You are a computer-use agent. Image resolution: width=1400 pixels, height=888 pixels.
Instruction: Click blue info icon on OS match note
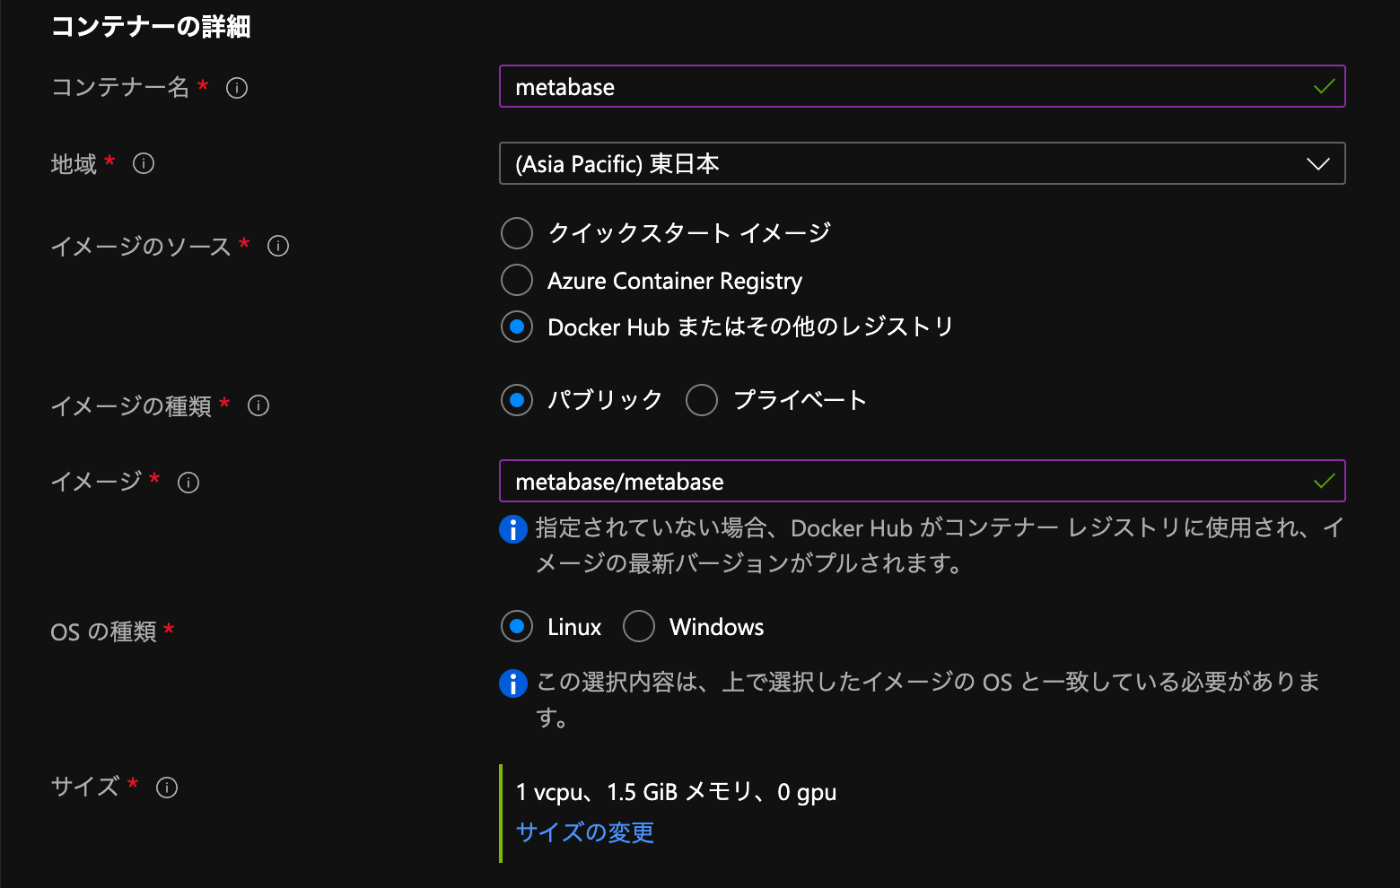[x=513, y=684]
